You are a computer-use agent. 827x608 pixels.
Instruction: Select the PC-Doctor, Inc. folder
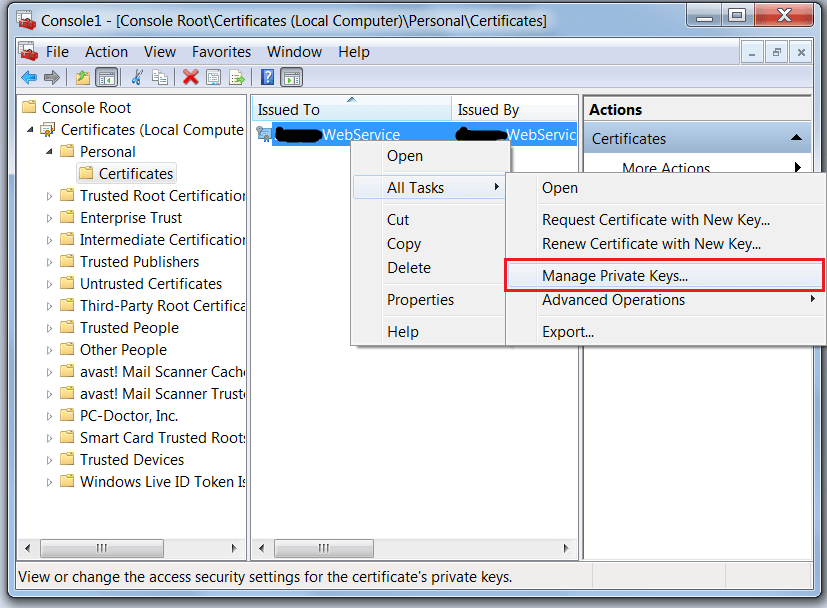120,416
